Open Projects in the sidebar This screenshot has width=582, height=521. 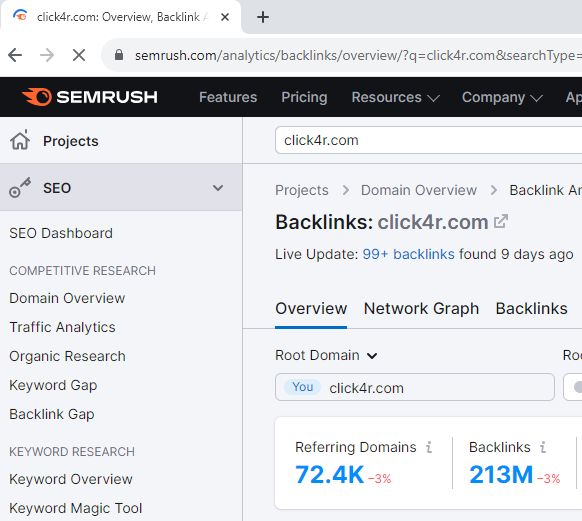click(x=71, y=141)
